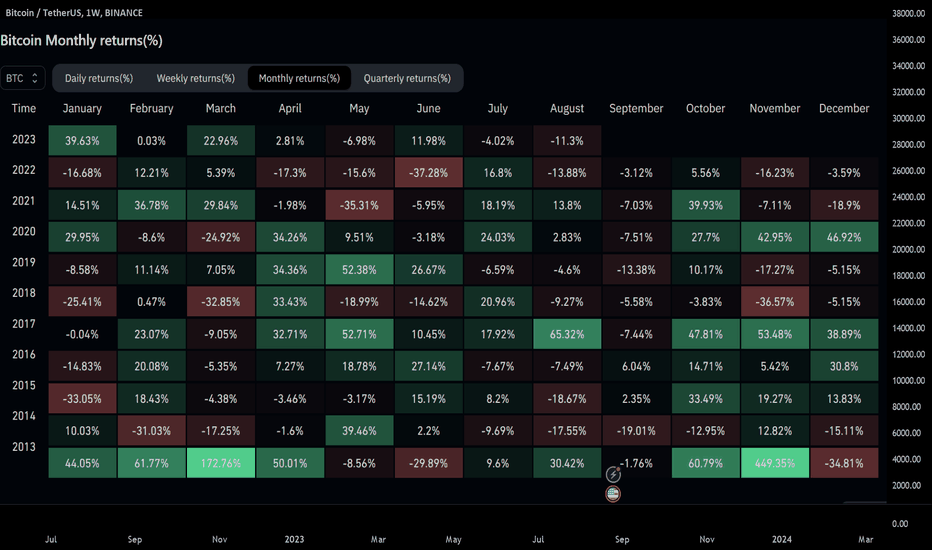
Task: Click the -37.28% June 2022 cell
Action: click(x=429, y=173)
